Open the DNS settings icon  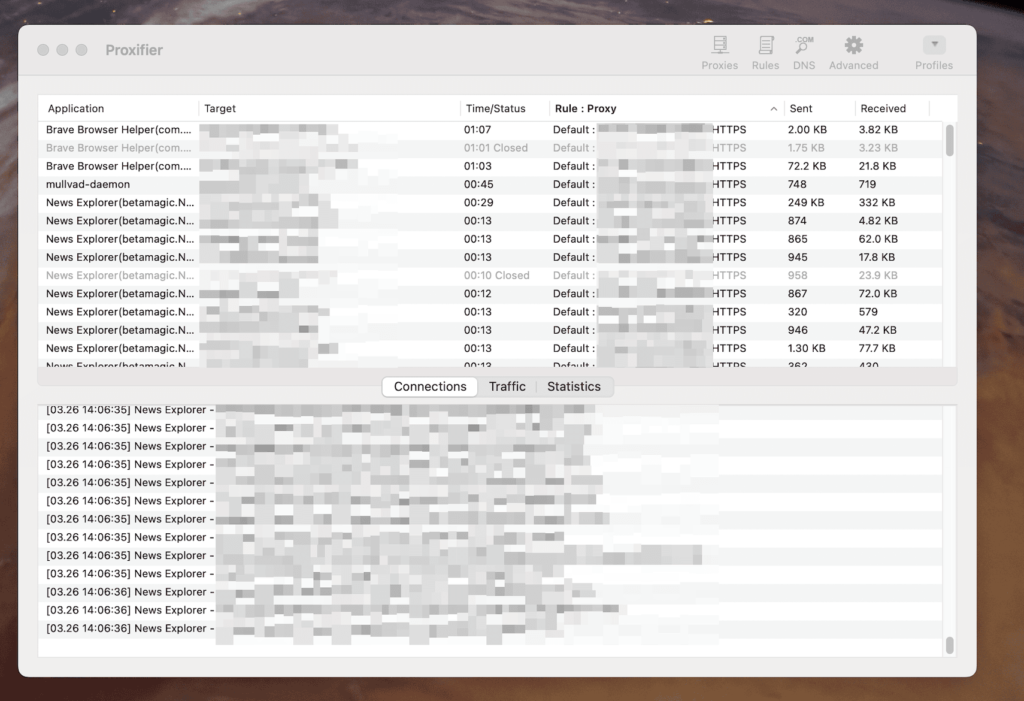(804, 50)
